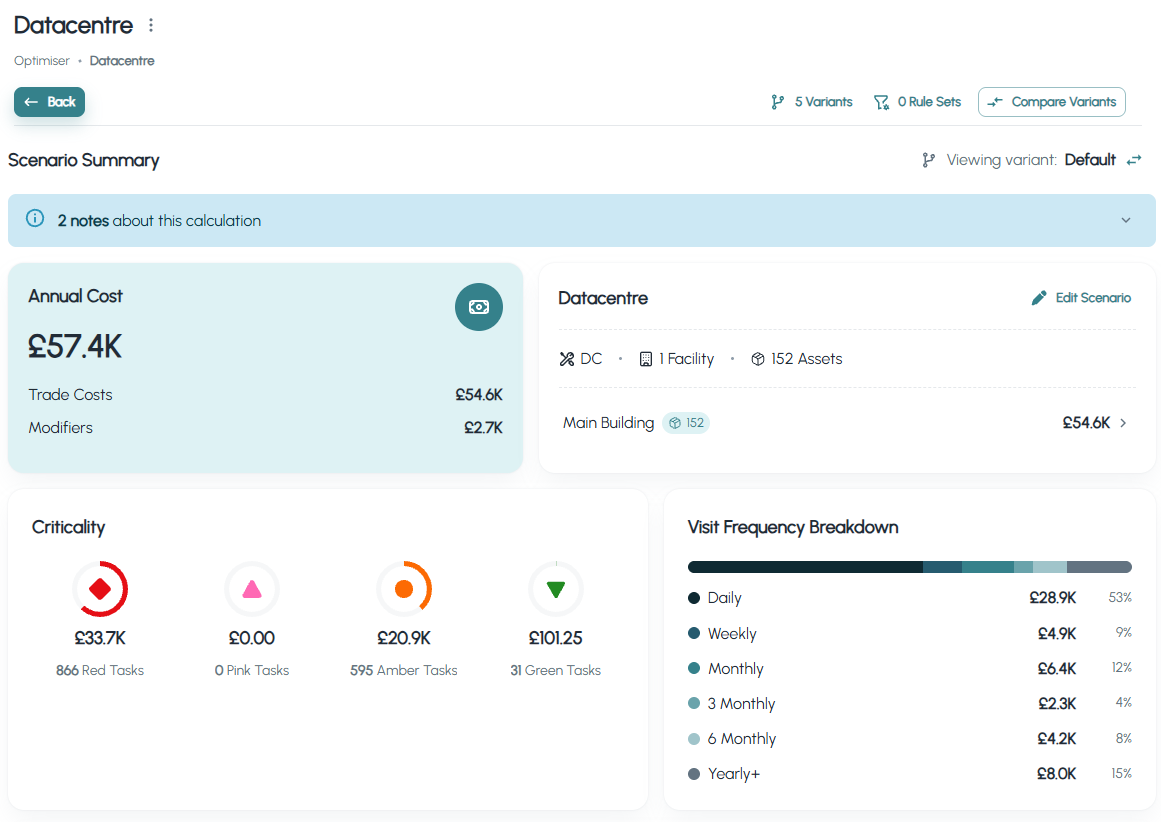1161x822 pixels.
Task: Select the Yearly+ row in frequency breakdown
Action: [x=909, y=774]
